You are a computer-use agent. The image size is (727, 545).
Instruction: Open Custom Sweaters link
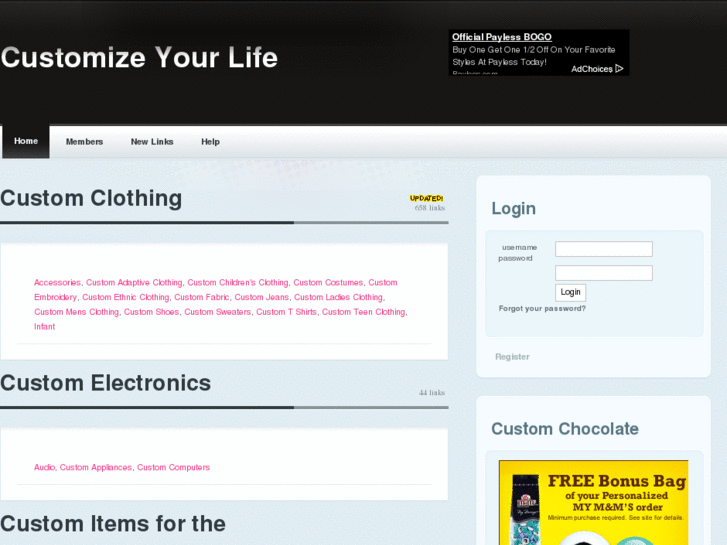217,312
